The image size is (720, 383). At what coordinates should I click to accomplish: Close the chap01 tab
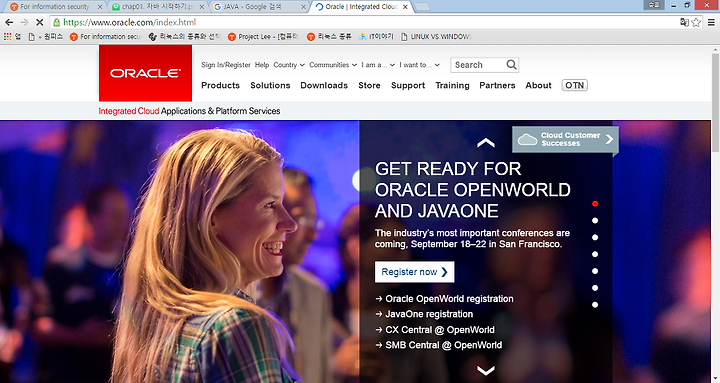point(202,7)
